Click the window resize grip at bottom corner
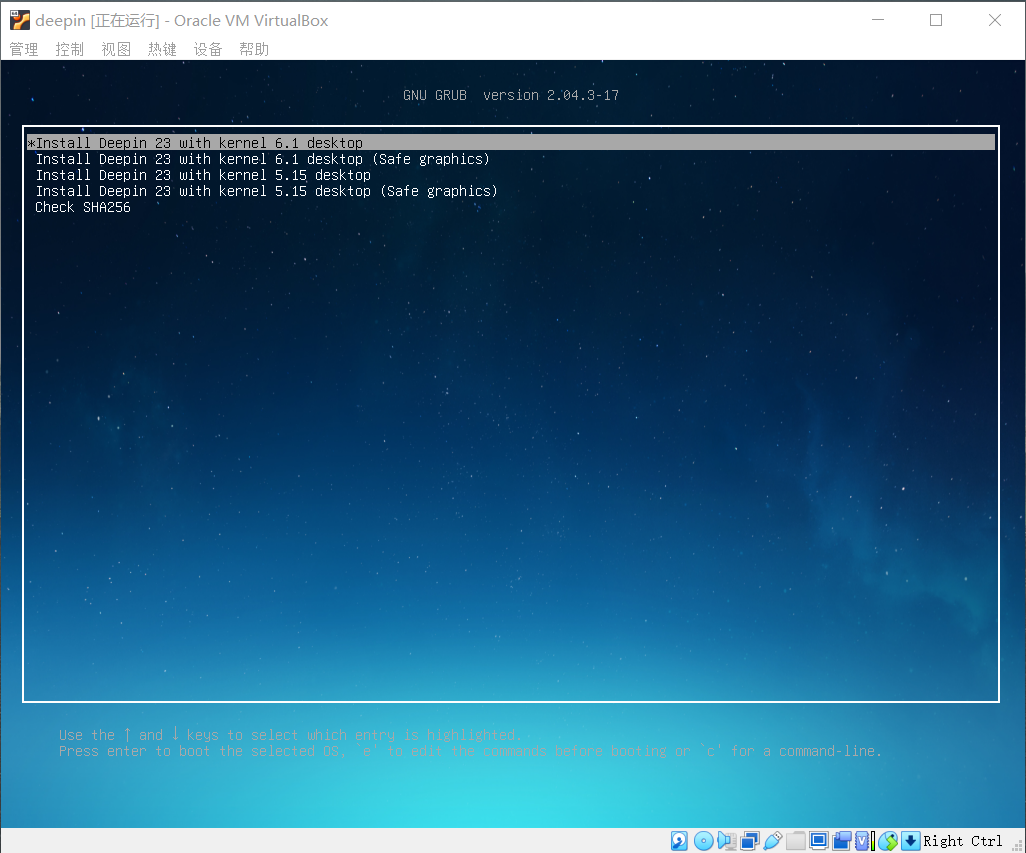 1017,845
